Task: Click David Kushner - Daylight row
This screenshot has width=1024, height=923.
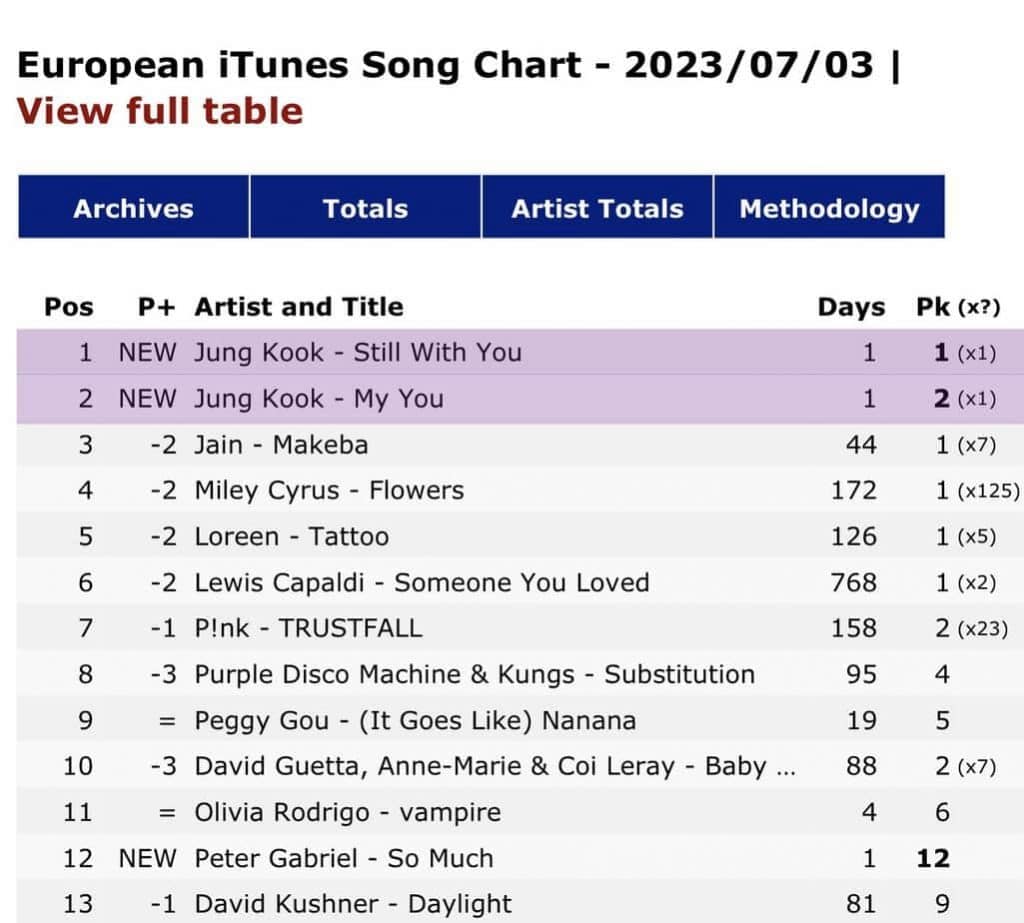Action: pyautogui.click(x=353, y=904)
